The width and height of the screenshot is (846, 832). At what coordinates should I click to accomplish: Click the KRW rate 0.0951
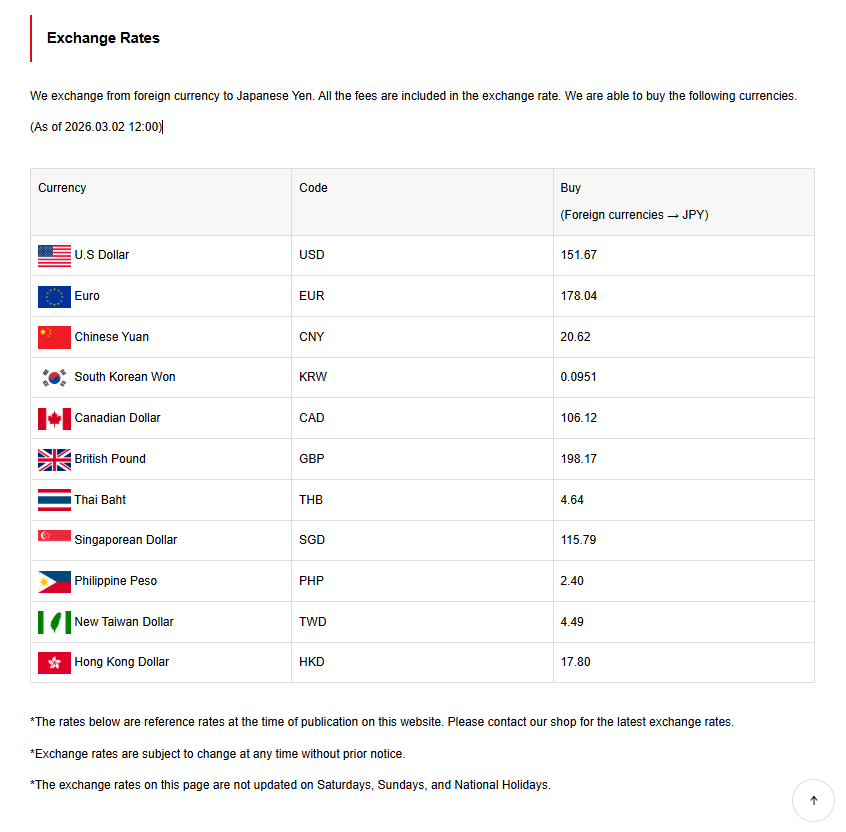[581, 377]
